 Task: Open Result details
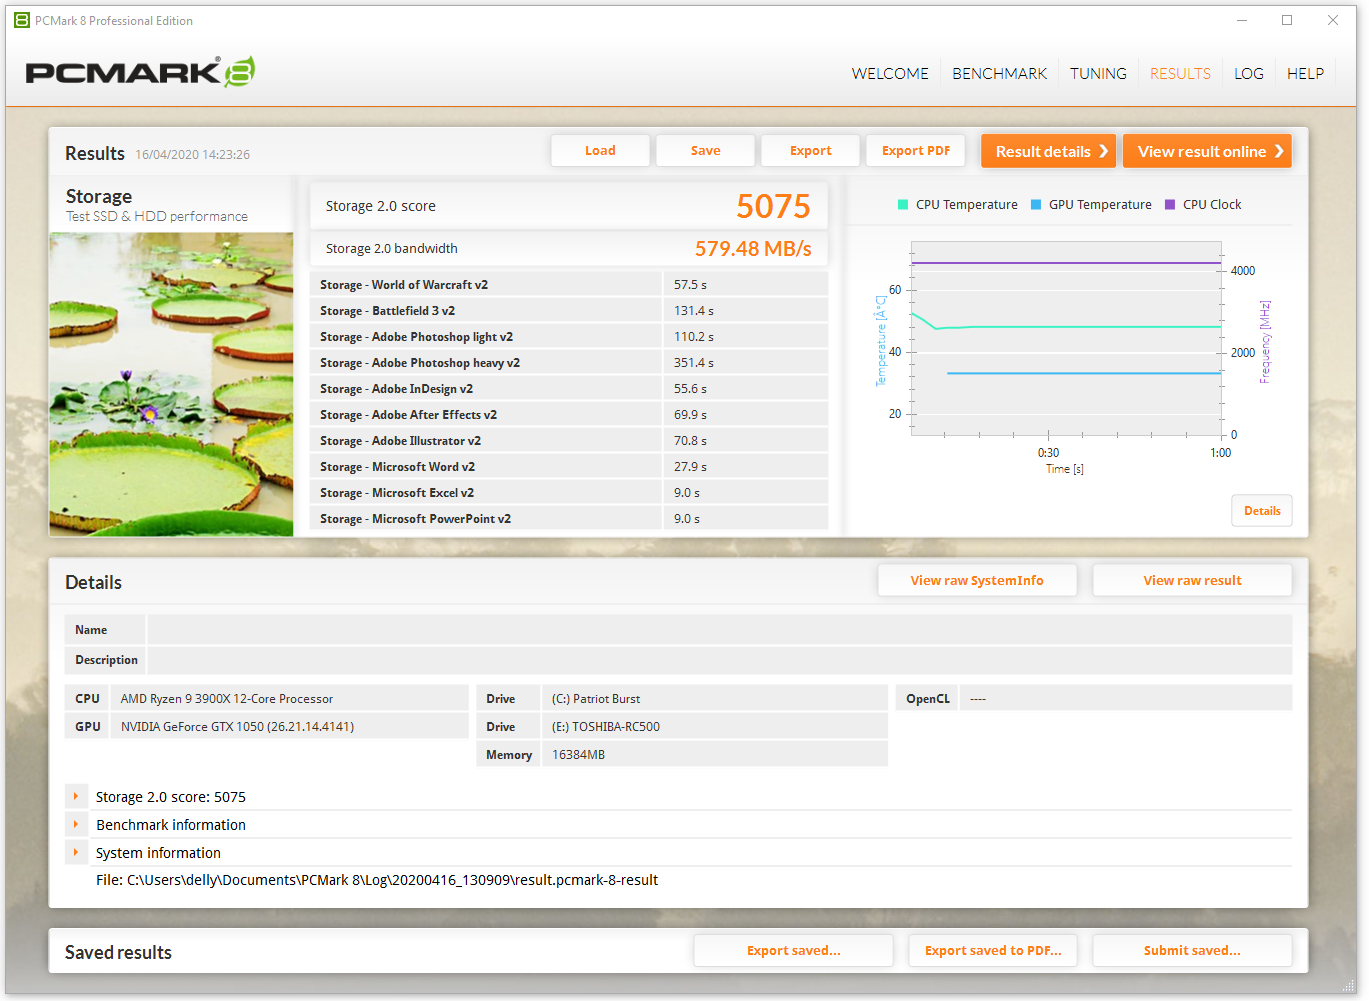coord(1048,151)
